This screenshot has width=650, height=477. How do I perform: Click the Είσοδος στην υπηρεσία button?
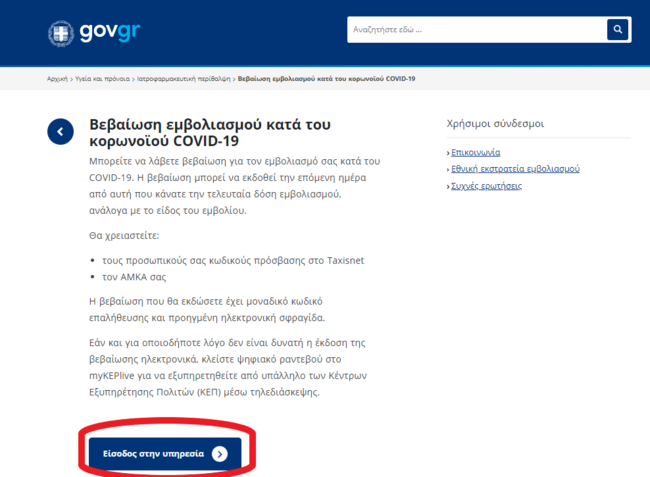coord(165,454)
